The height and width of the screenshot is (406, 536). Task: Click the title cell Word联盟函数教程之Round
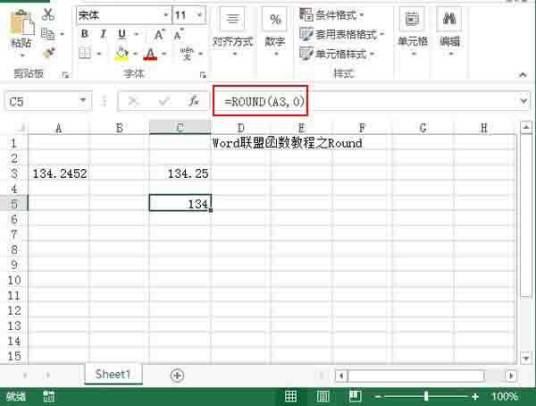pos(287,143)
